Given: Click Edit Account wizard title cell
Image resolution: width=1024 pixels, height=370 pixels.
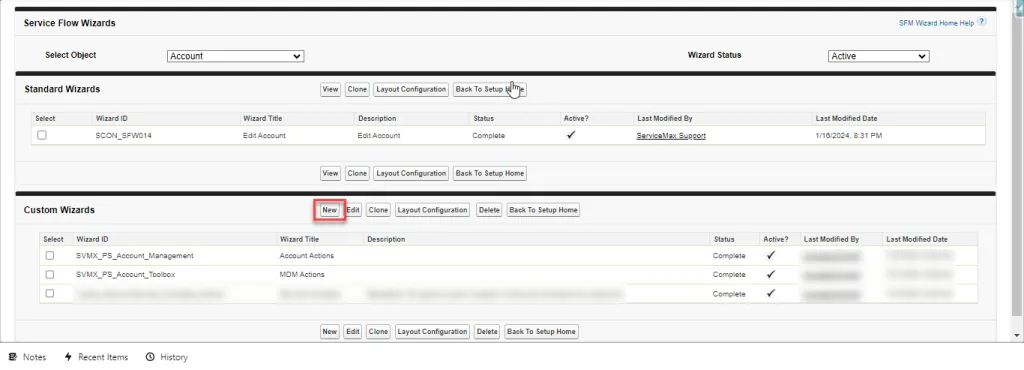Looking at the screenshot, I should 264,136.
